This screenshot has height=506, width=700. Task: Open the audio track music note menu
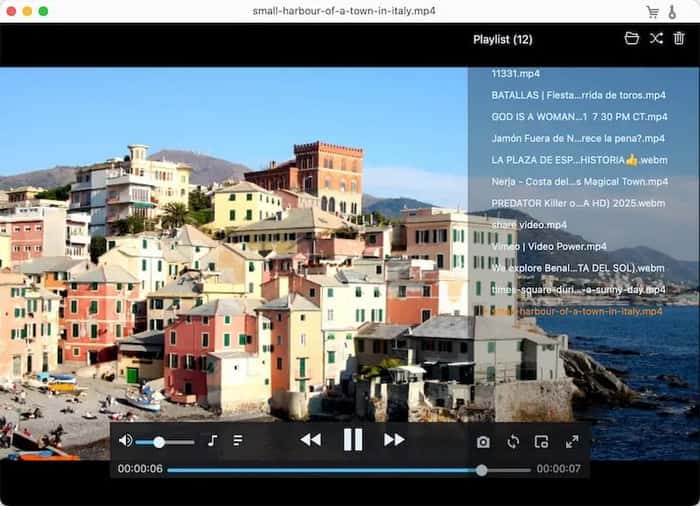point(212,441)
